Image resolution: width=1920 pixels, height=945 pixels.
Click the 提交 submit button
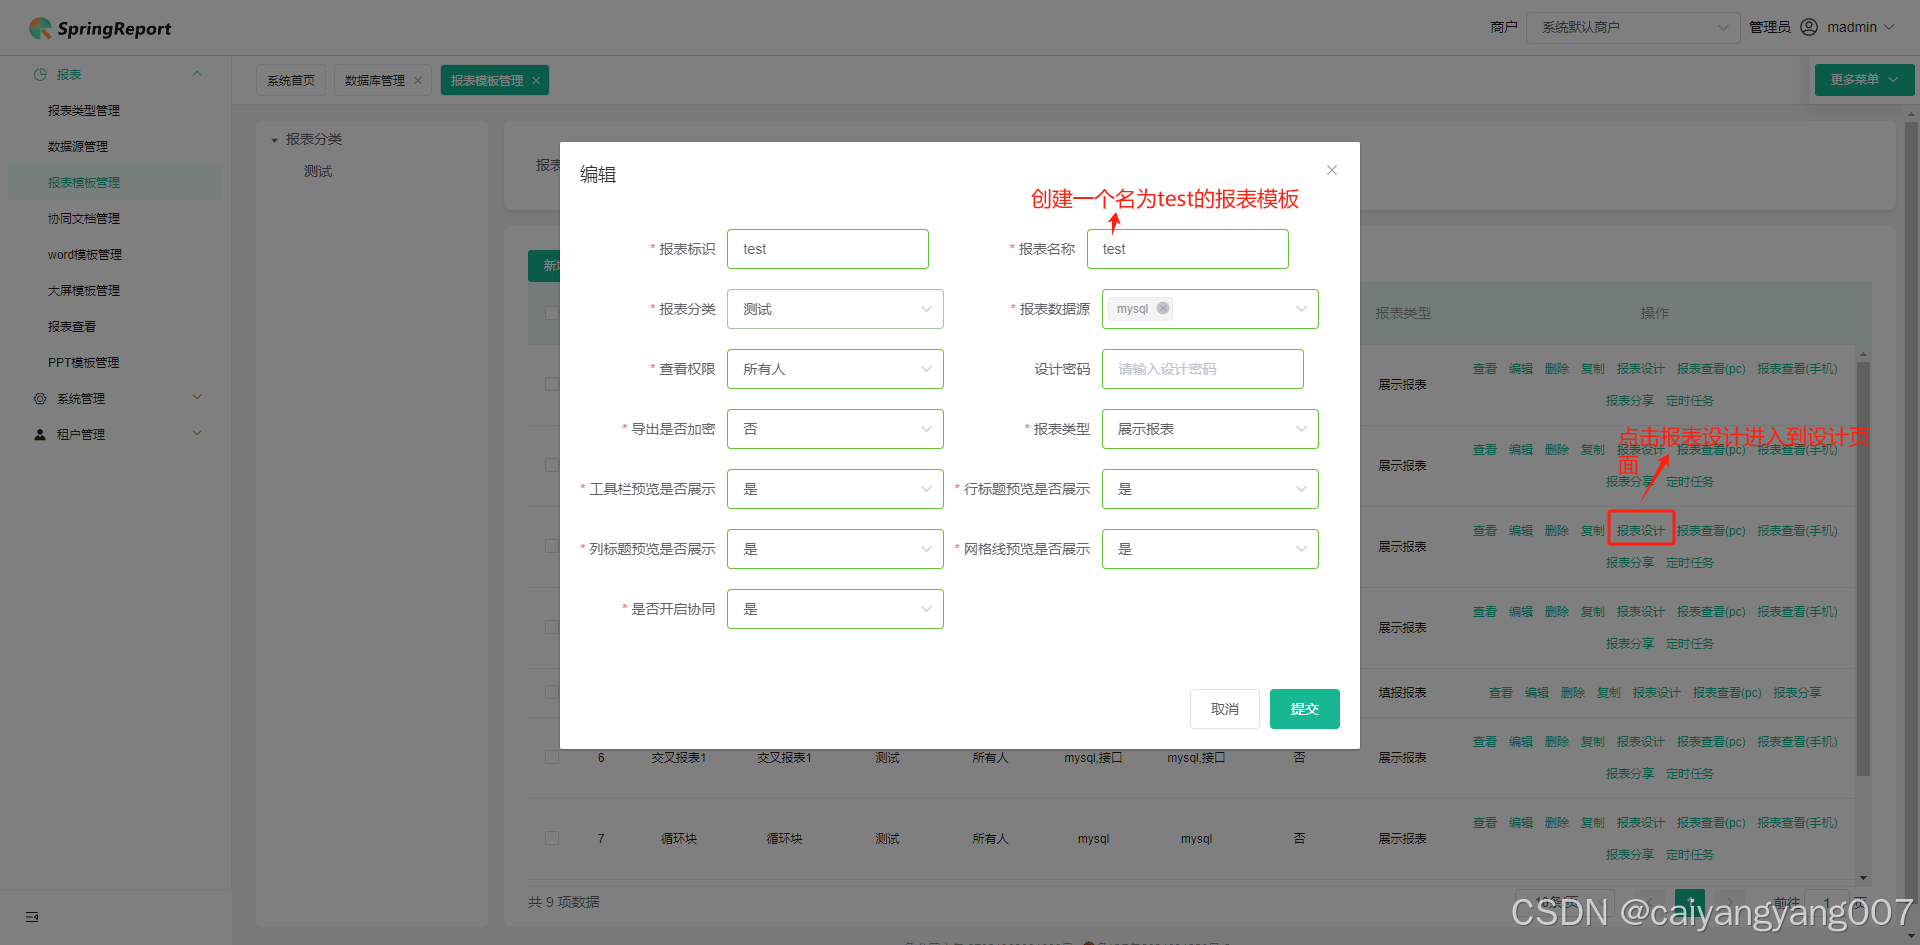click(x=1304, y=708)
